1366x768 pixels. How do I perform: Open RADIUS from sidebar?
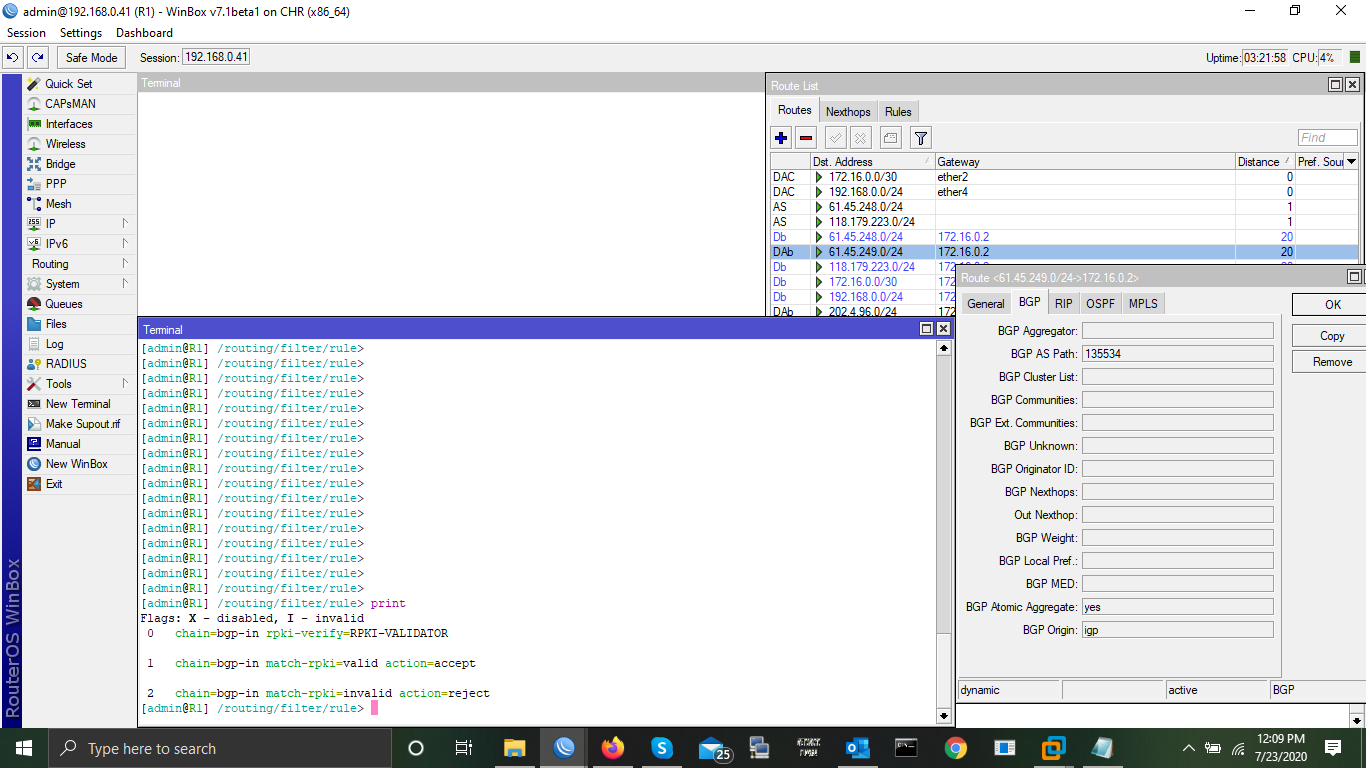(x=66, y=364)
